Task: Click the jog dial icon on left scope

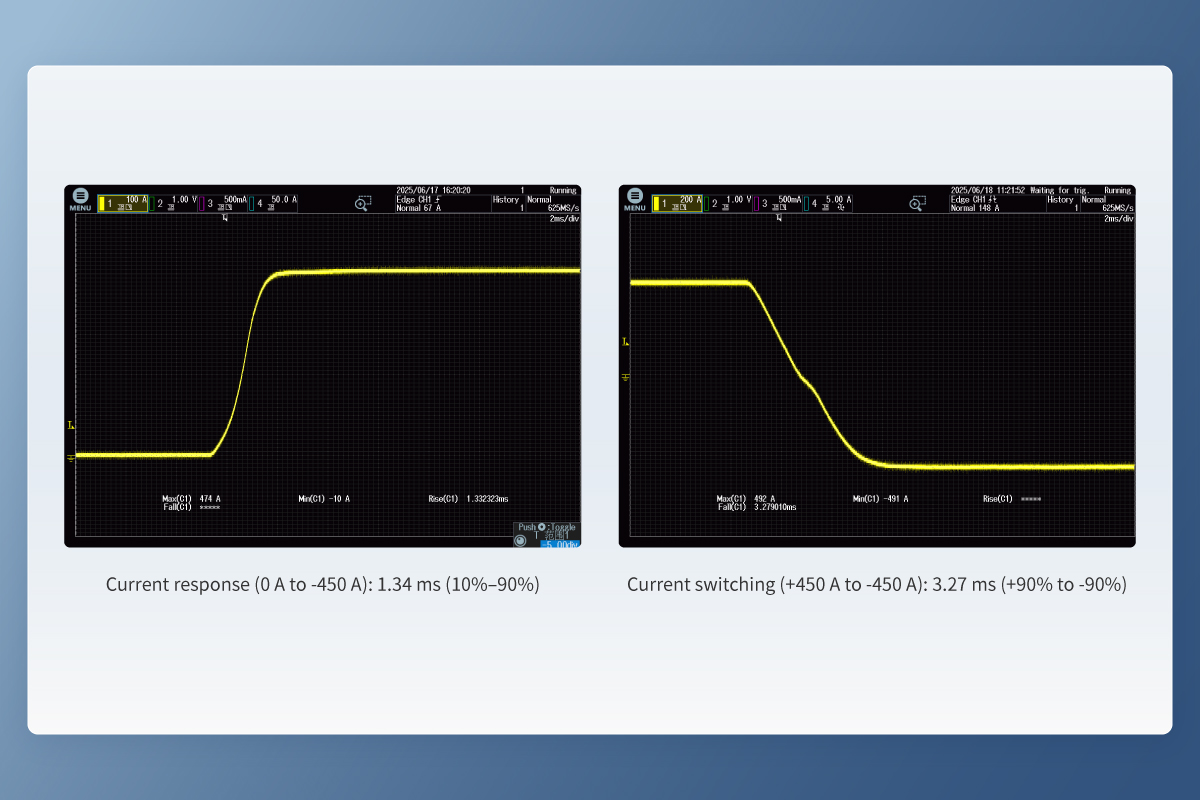Action: pos(520,540)
